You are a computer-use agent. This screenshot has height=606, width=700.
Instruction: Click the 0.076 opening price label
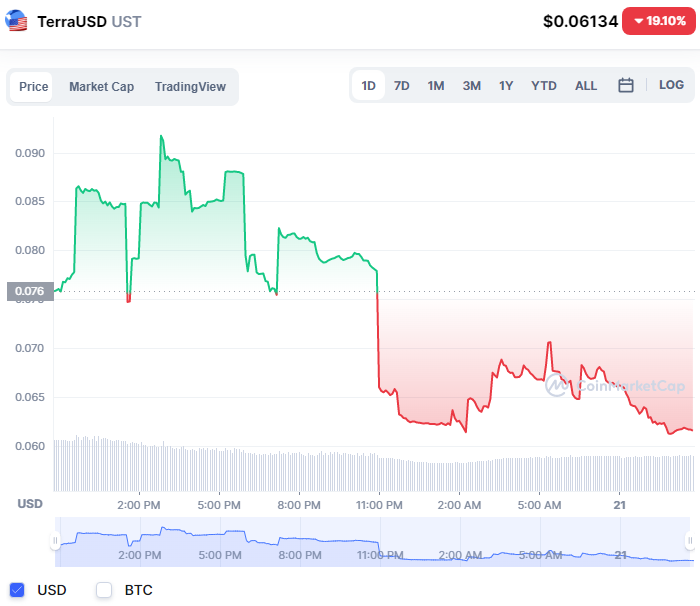pyautogui.click(x=30, y=292)
